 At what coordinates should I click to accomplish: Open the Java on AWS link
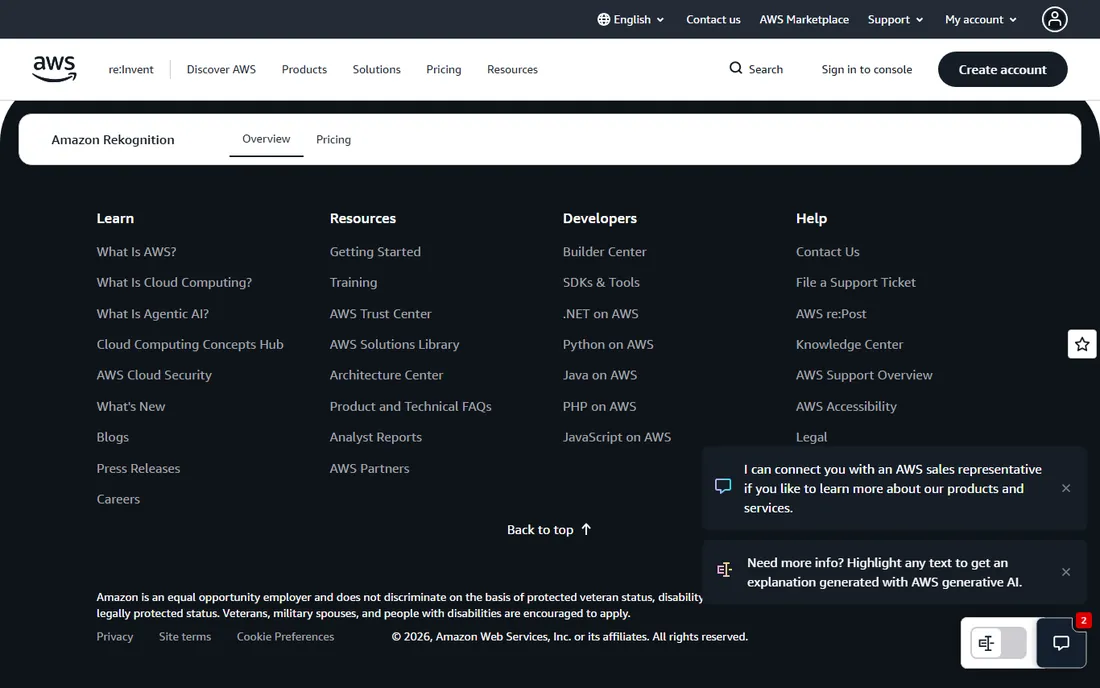pos(599,375)
